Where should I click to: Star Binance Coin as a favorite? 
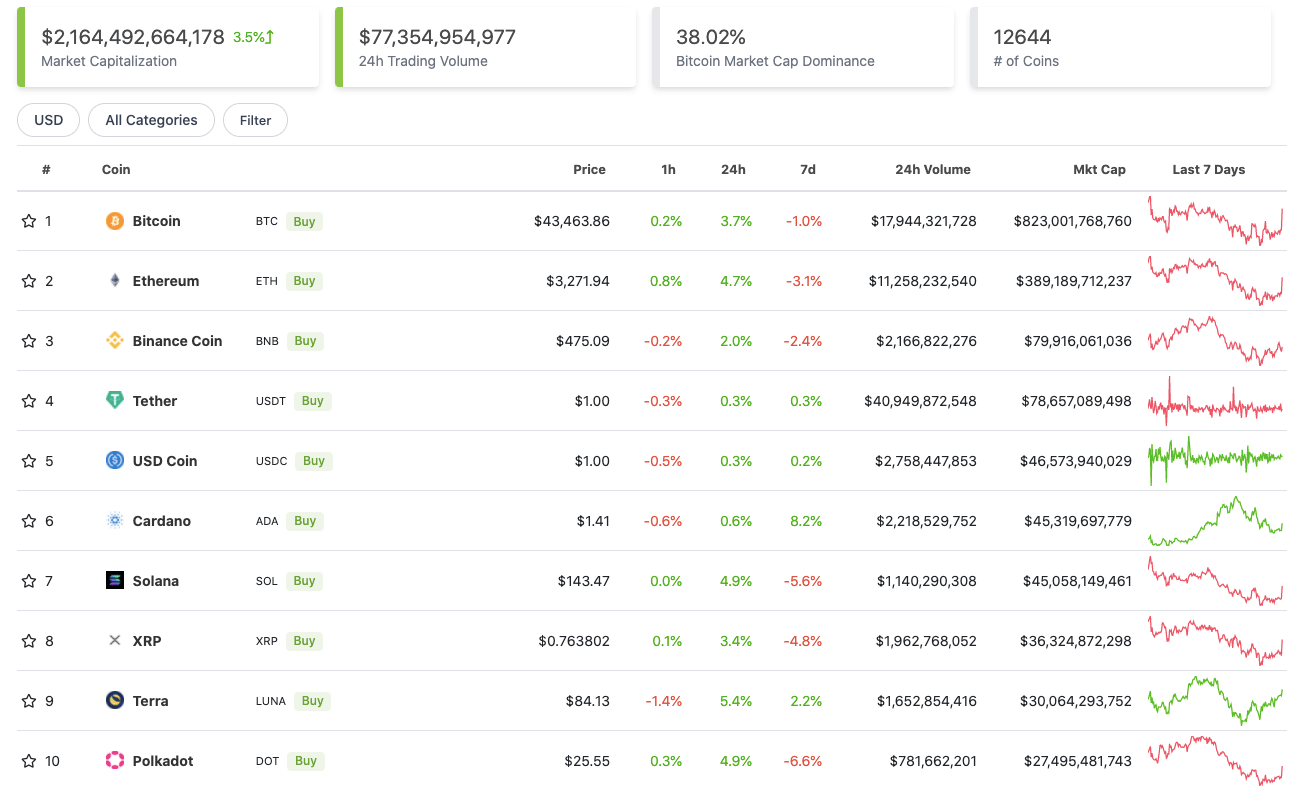click(x=29, y=341)
